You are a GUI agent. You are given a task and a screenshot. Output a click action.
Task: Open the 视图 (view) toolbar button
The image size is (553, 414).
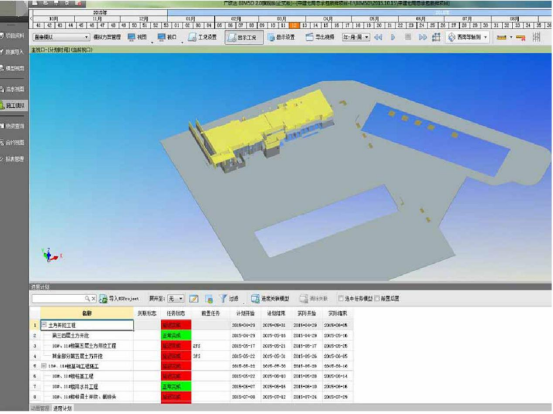[x=137, y=37]
